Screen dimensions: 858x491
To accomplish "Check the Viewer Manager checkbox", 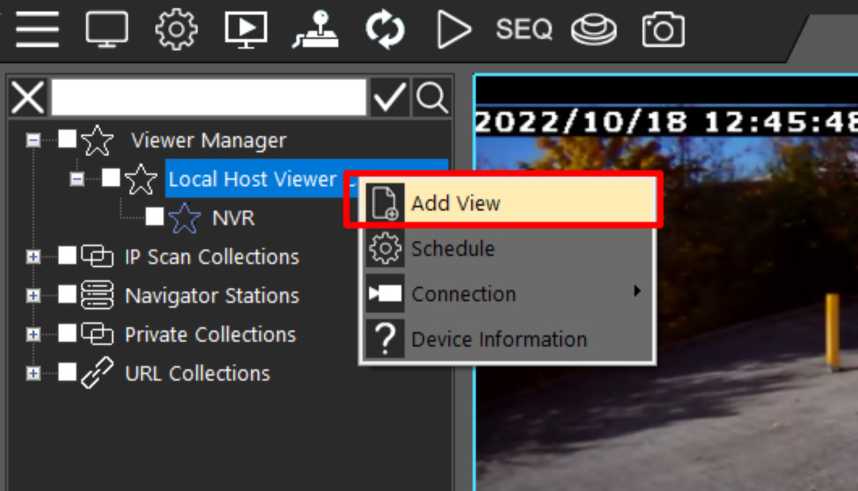I will (x=67, y=140).
